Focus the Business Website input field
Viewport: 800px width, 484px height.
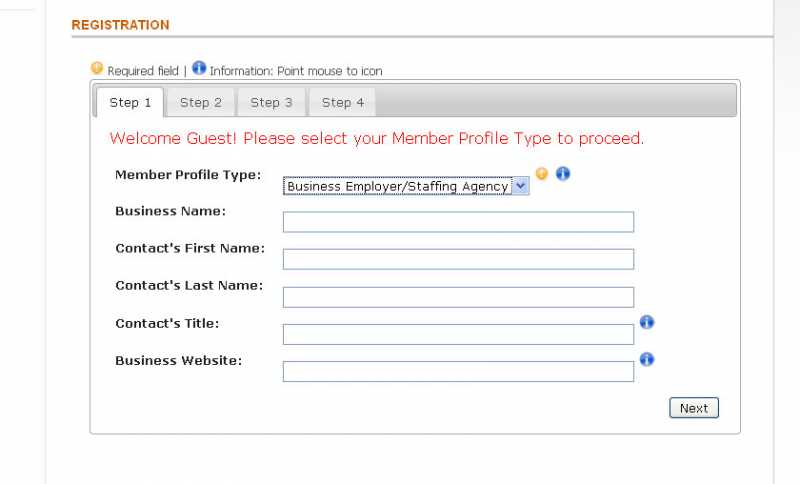point(458,371)
